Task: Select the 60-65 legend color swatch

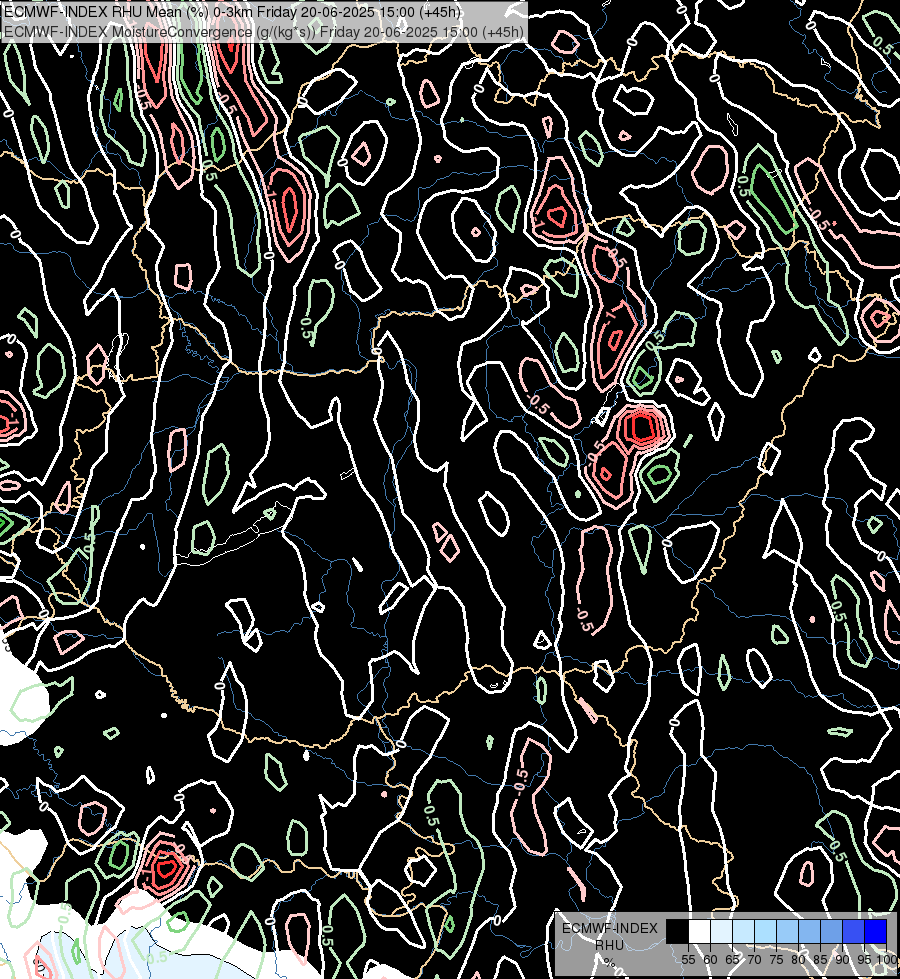Action: pyautogui.click(x=721, y=932)
